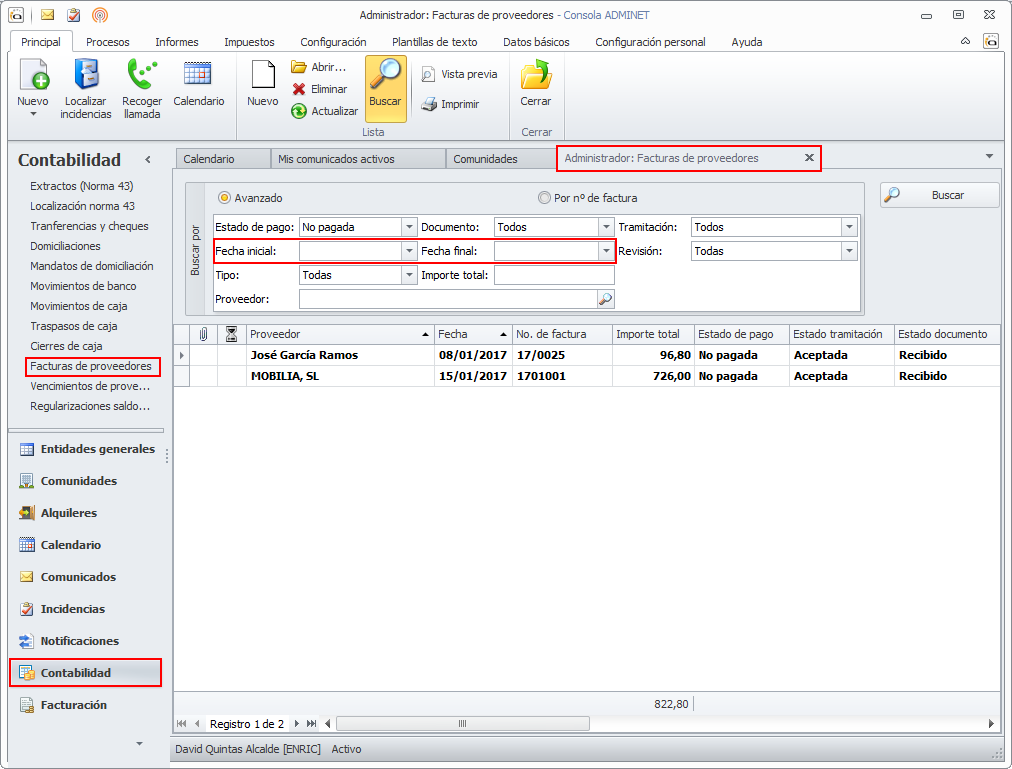
Task: Open Fecha final date picker
Action: (606, 251)
